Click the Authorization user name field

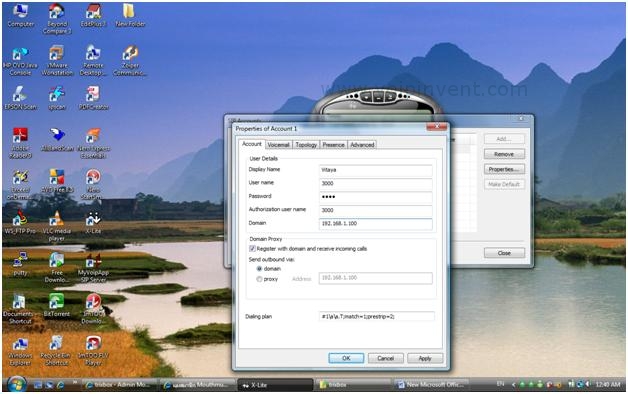(376, 210)
